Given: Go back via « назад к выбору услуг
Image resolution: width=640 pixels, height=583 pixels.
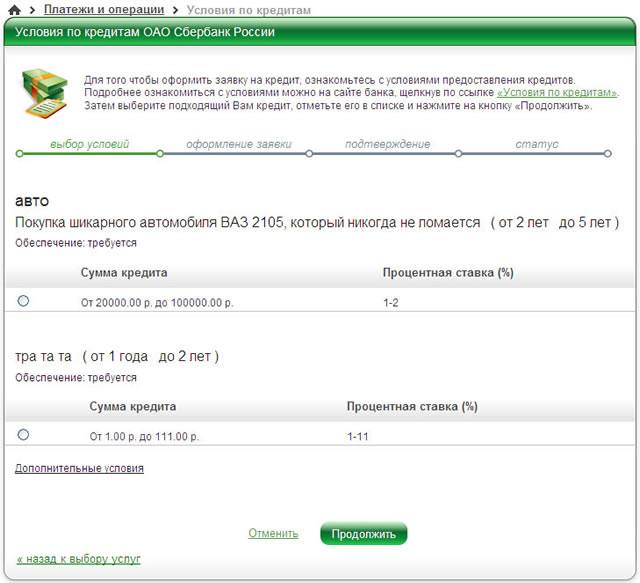Looking at the screenshot, I should click(x=78, y=559).
